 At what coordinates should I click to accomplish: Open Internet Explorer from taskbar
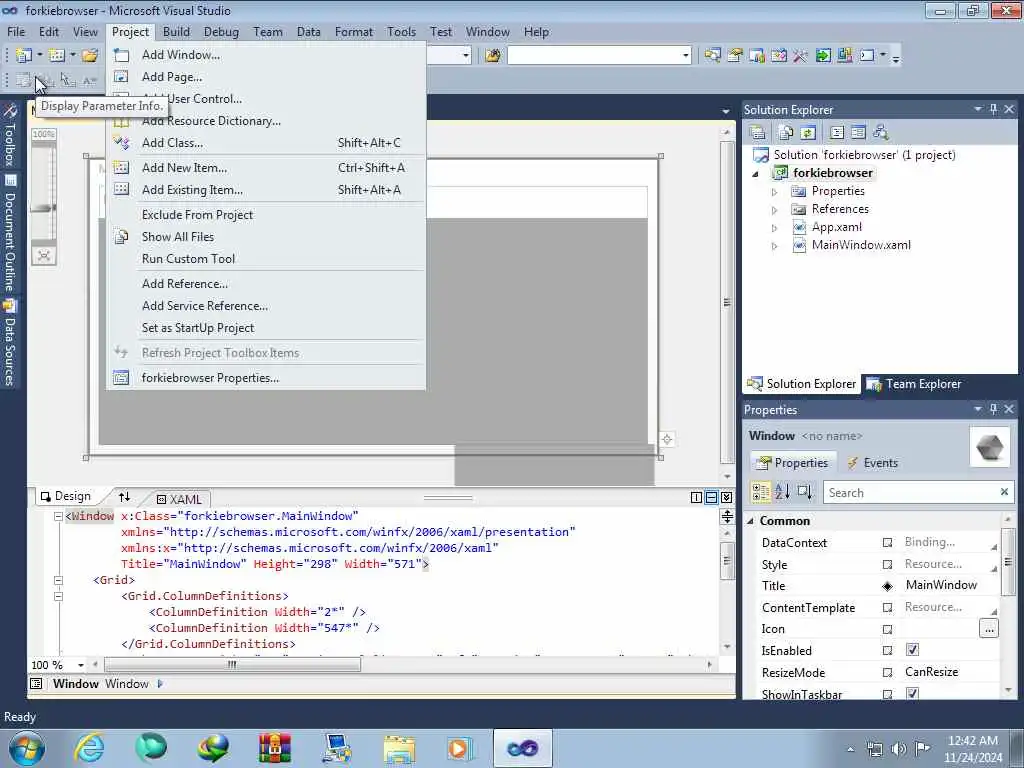[89, 748]
